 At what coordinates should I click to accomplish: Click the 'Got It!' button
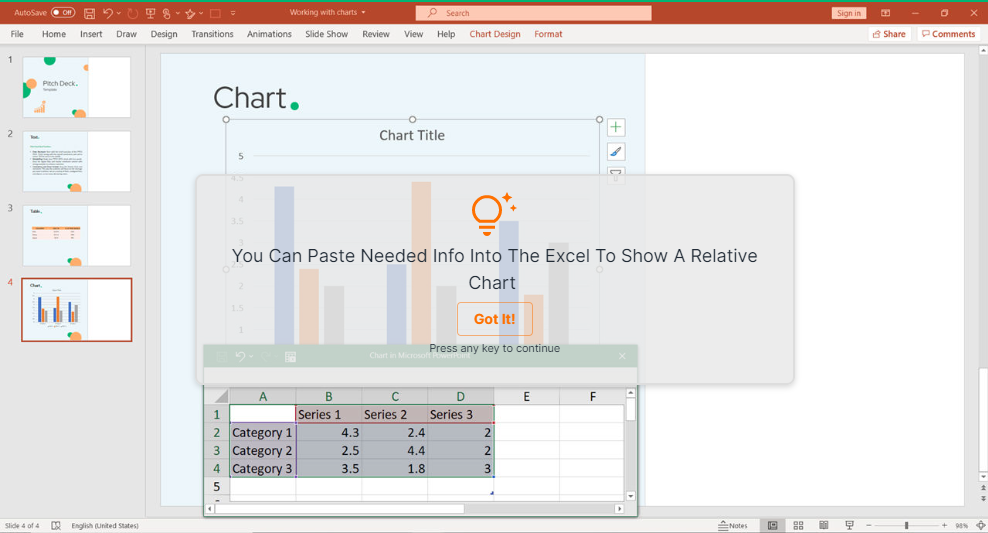495,319
